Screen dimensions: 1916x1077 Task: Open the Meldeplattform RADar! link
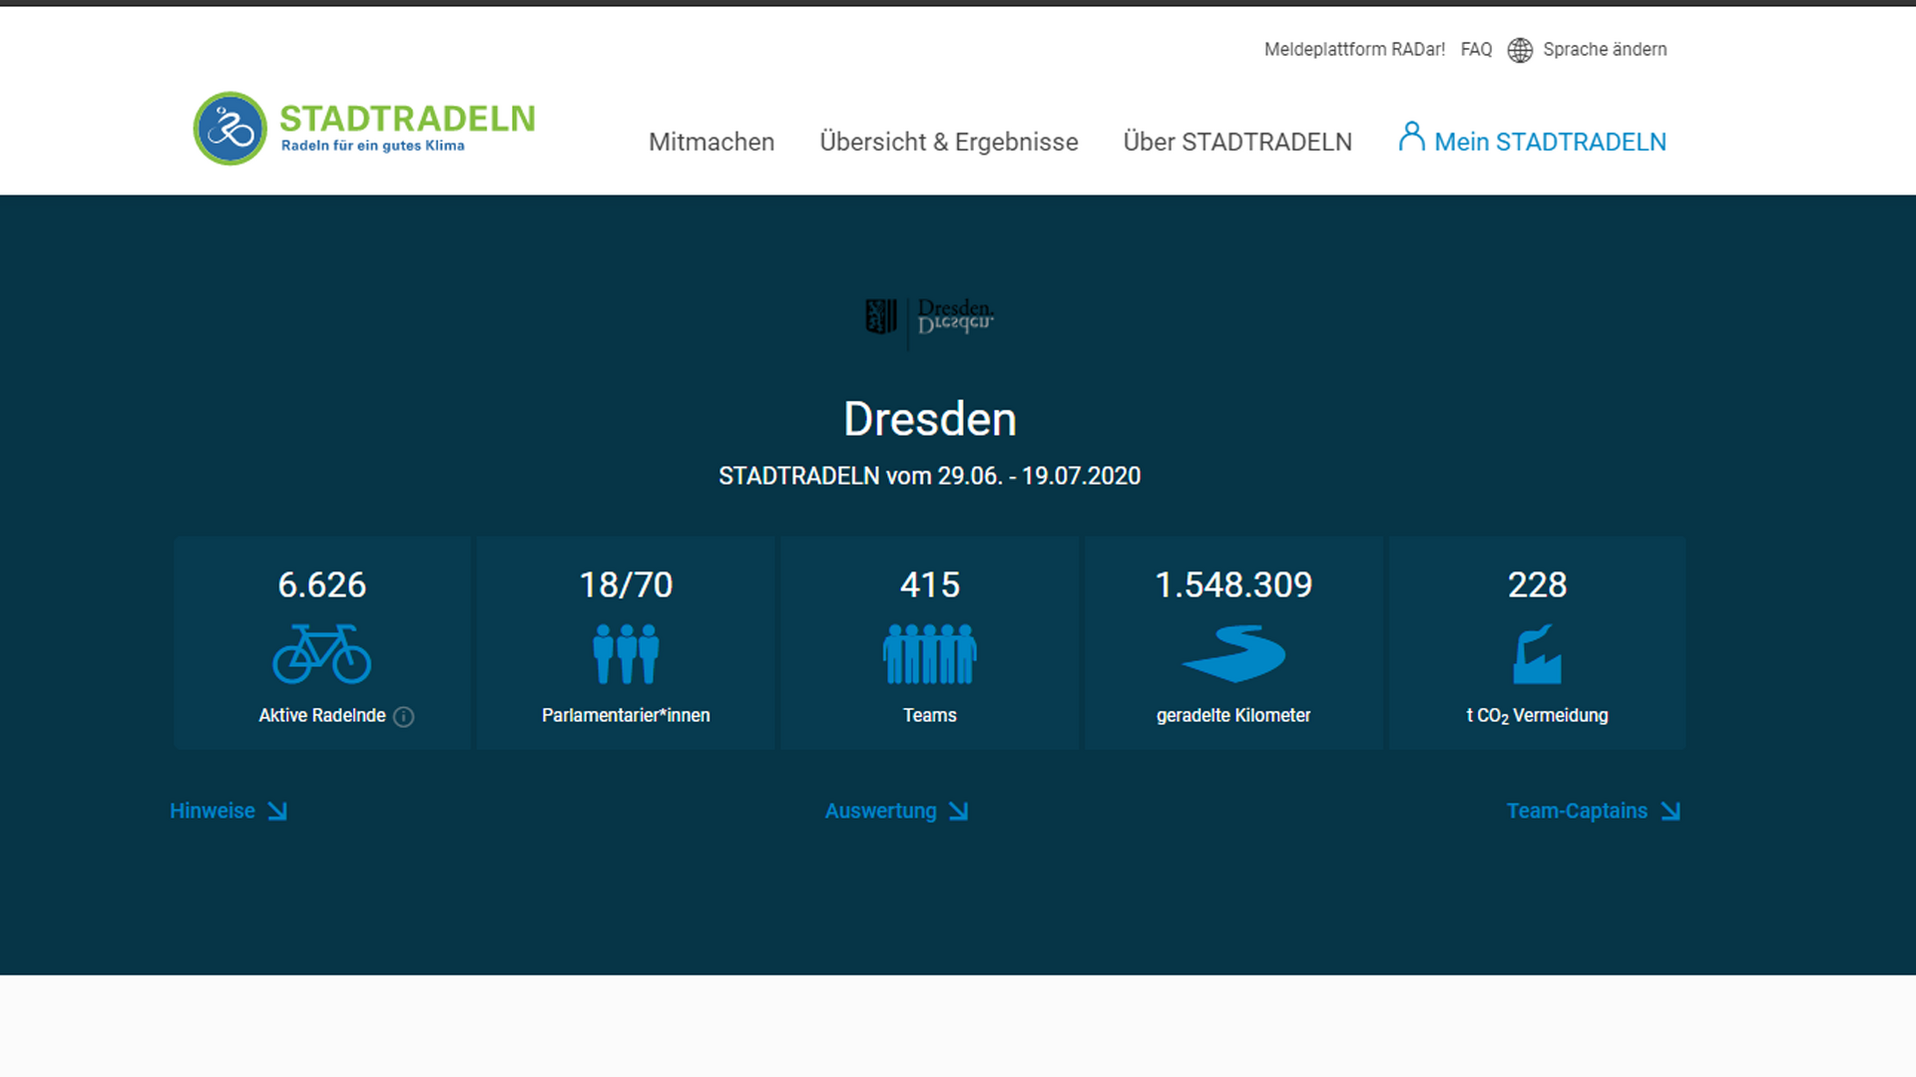1354,50
